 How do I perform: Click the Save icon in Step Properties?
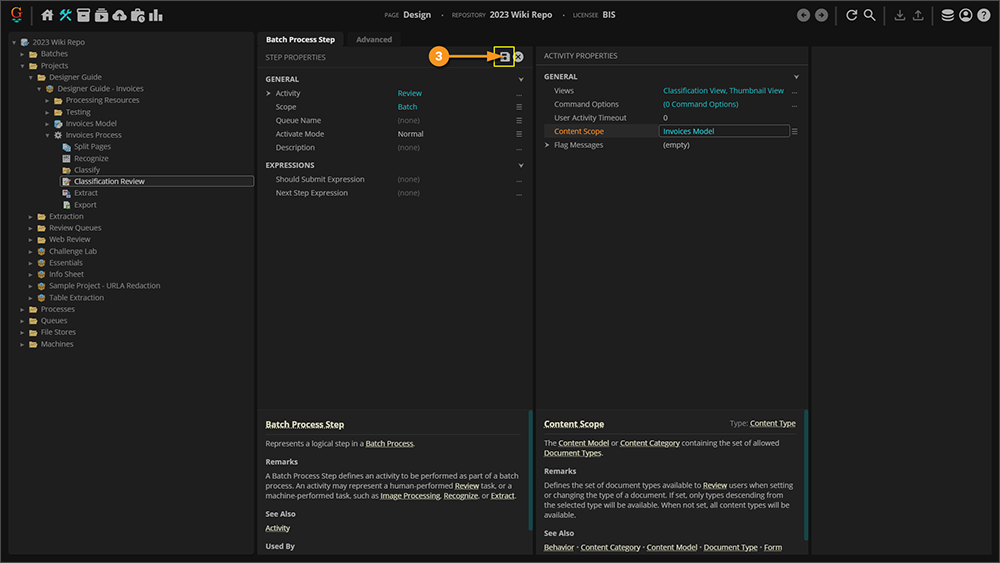click(x=505, y=57)
